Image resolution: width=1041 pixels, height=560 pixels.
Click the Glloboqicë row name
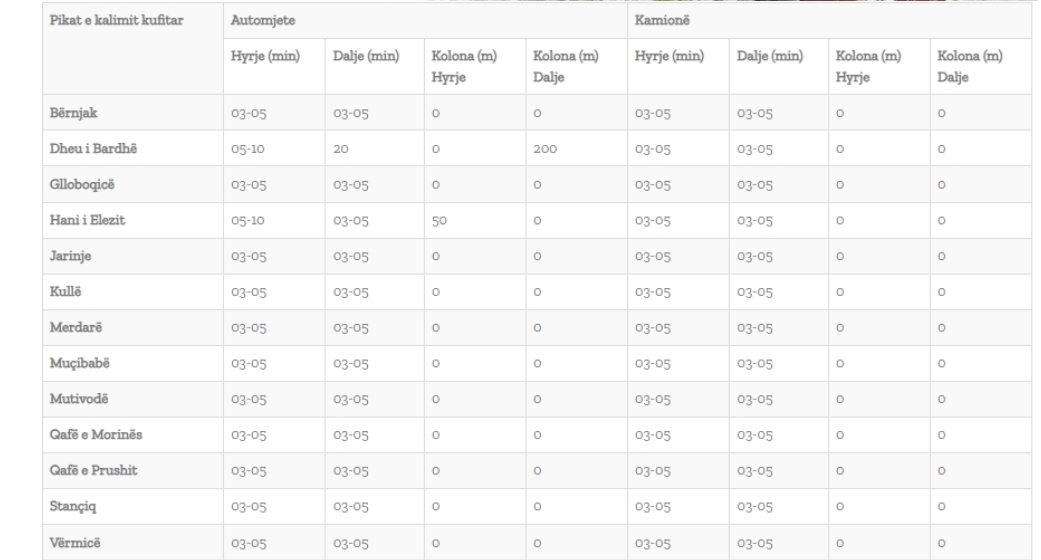(x=82, y=185)
